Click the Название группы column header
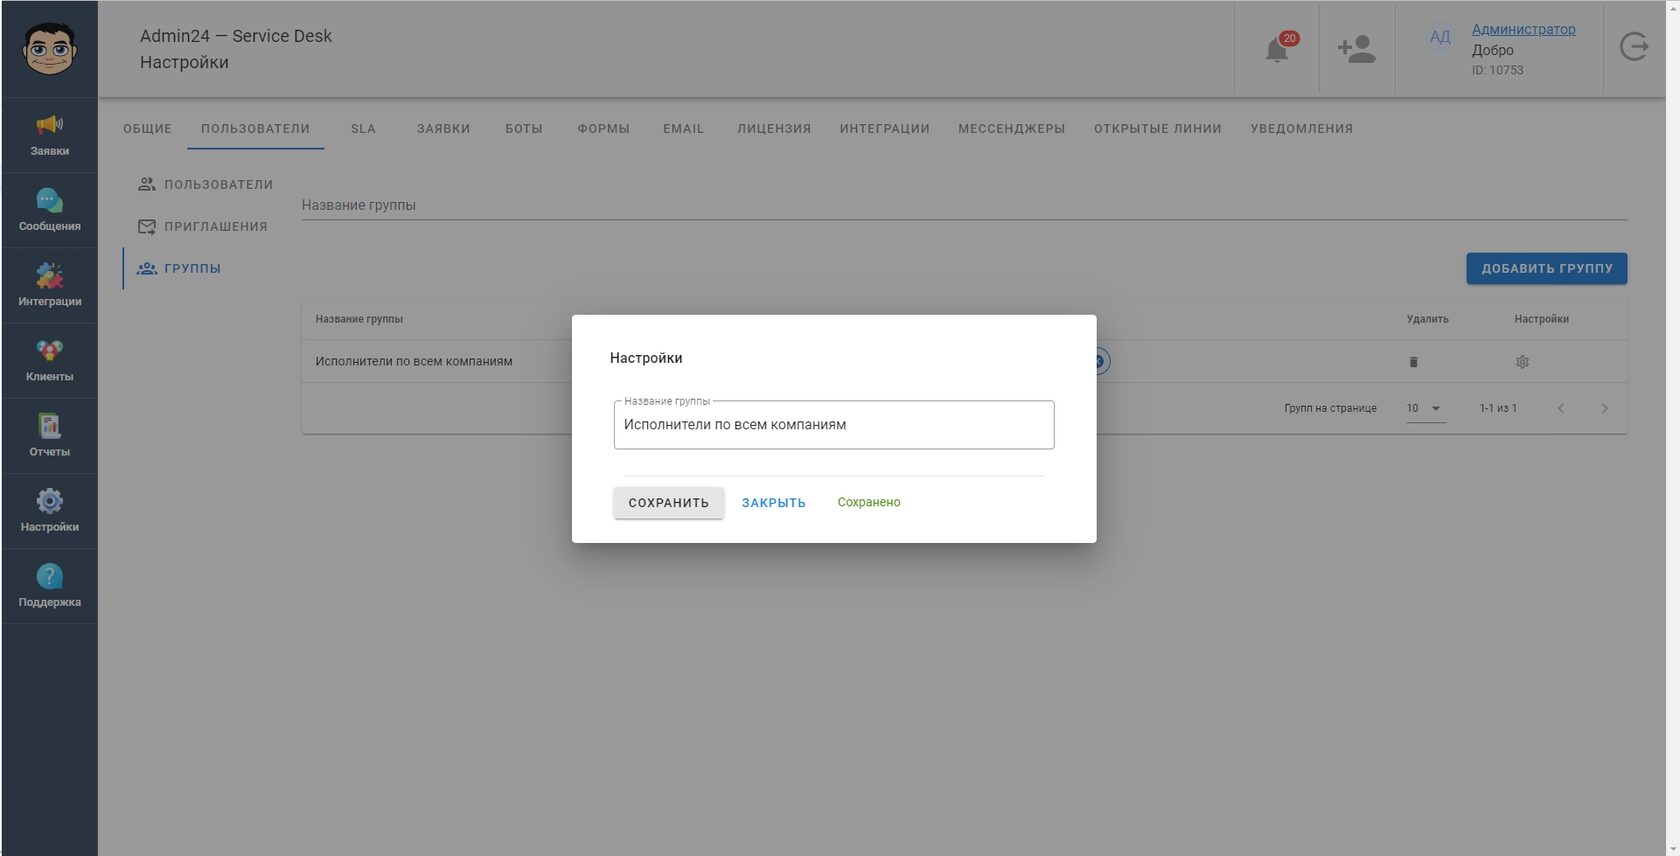The height and width of the screenshot is (856, 1680). pyautogui.click(x=359, y=319)
